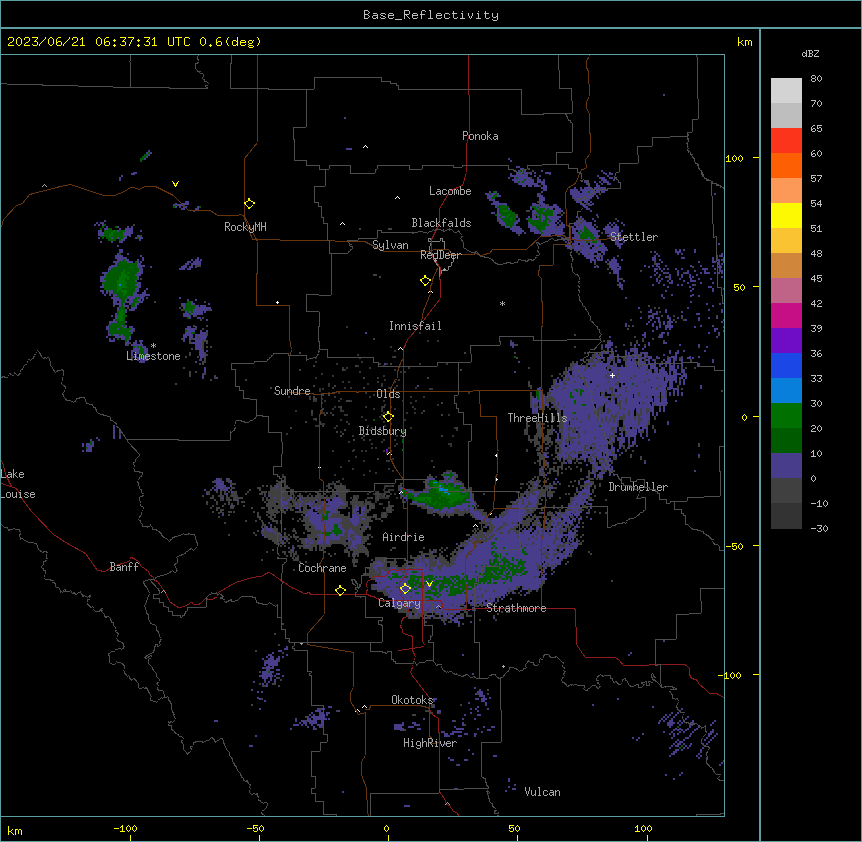862x842 pixels.
Task: Click the 45 value on the dBZ legend
Action: (816, 279)
